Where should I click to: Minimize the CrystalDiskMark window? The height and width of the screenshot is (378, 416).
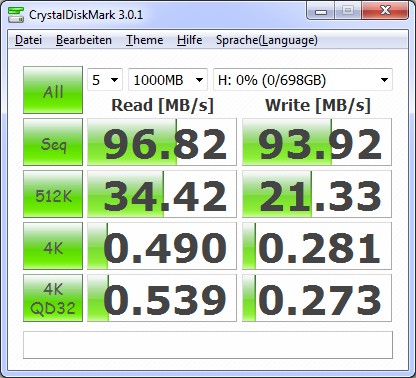(321, 11)
